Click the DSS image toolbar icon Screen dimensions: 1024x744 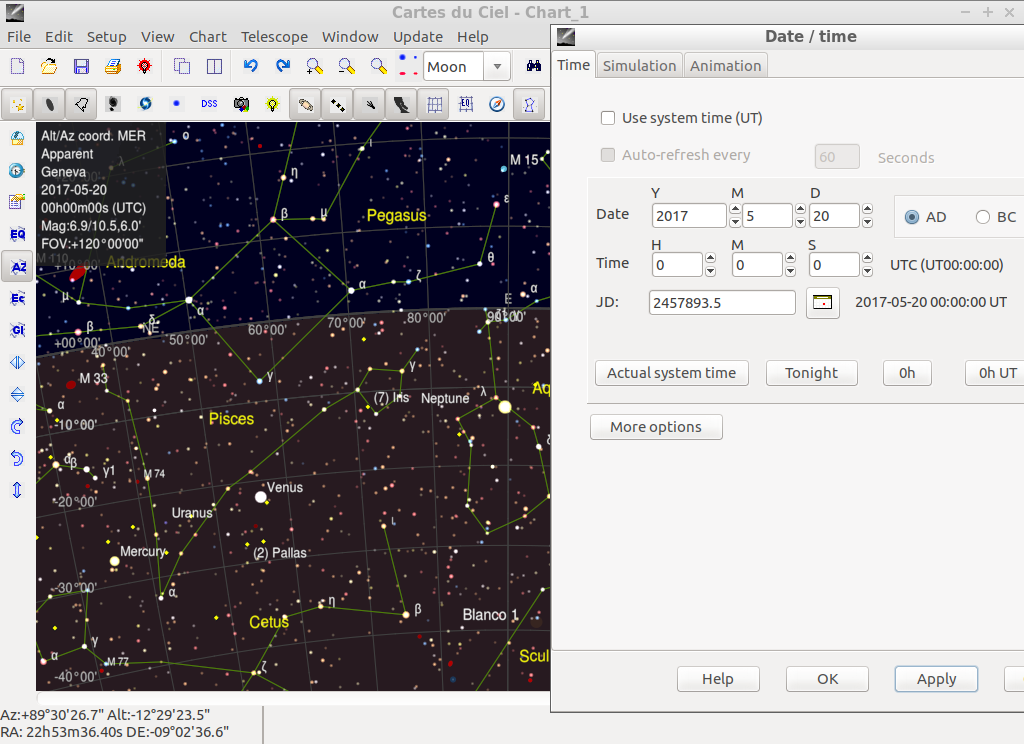209,105
